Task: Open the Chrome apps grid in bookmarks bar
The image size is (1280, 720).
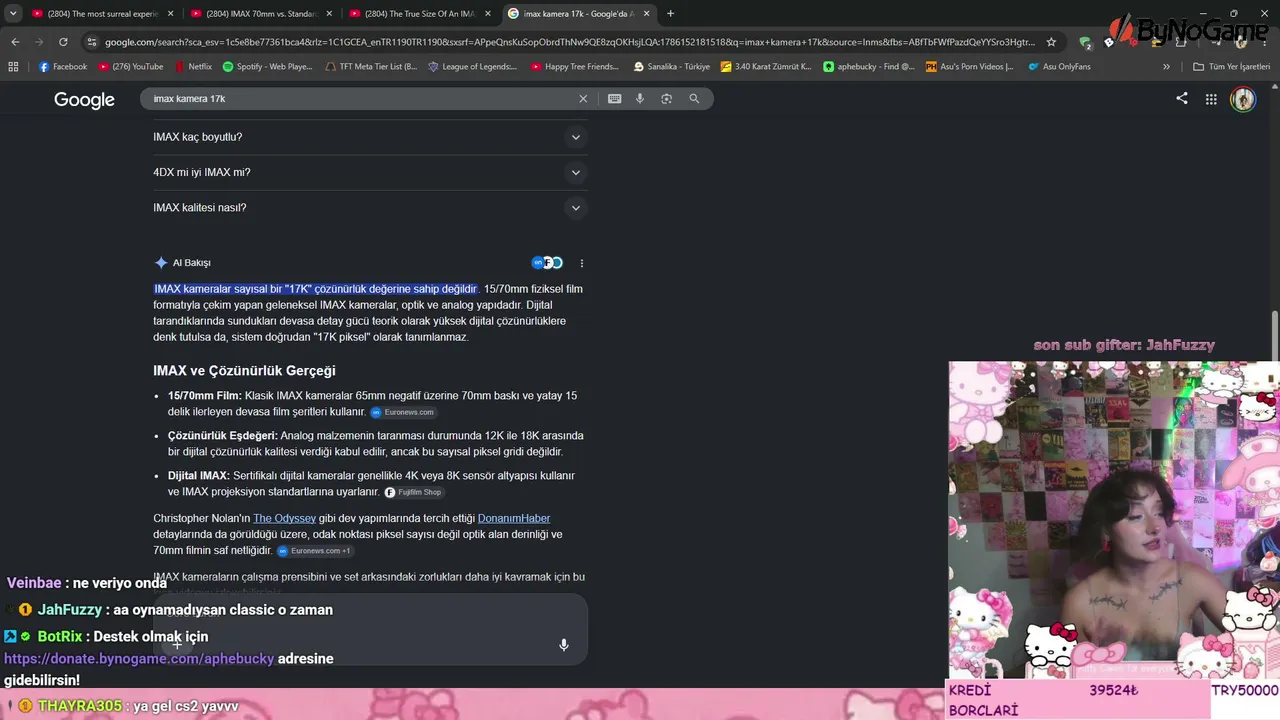Action: [x=13, y=67]
